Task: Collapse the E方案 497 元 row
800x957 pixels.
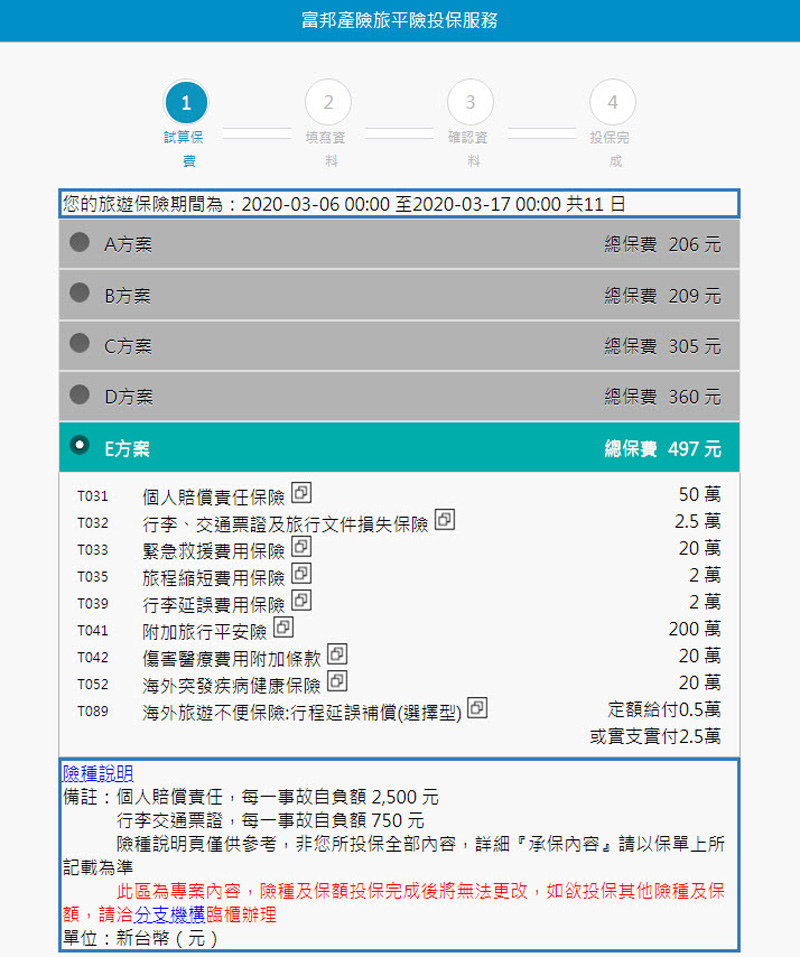Action: tap(399, 447)
